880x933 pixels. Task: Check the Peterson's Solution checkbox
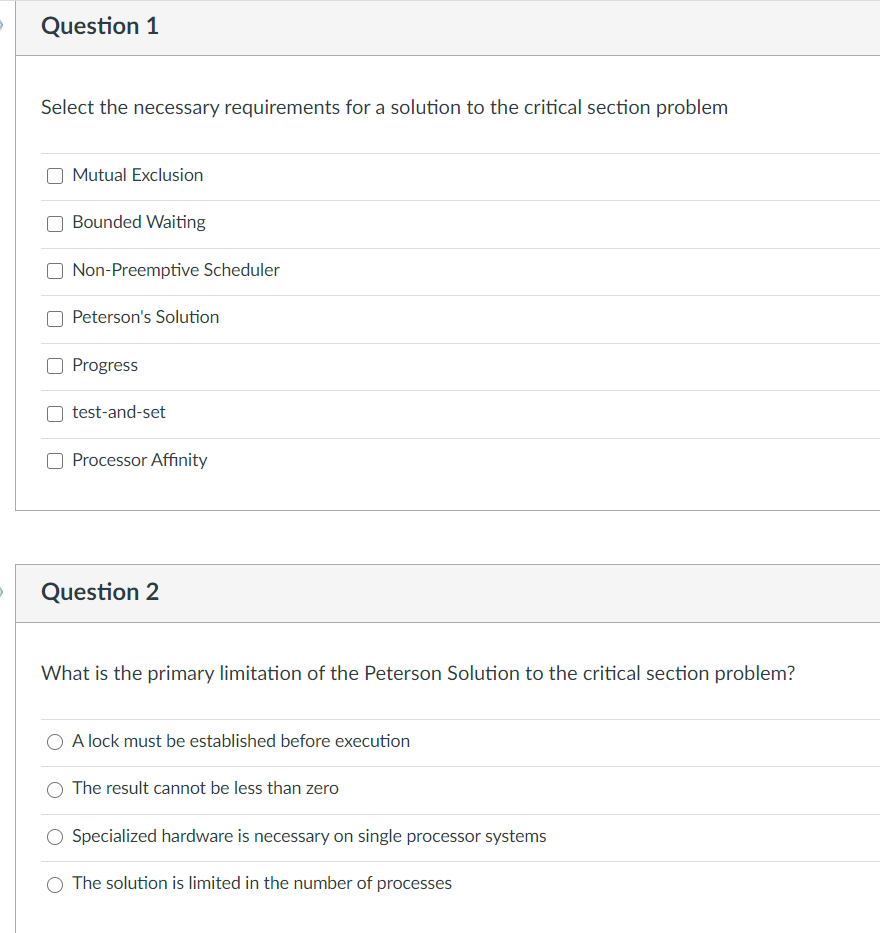[55, 318]
